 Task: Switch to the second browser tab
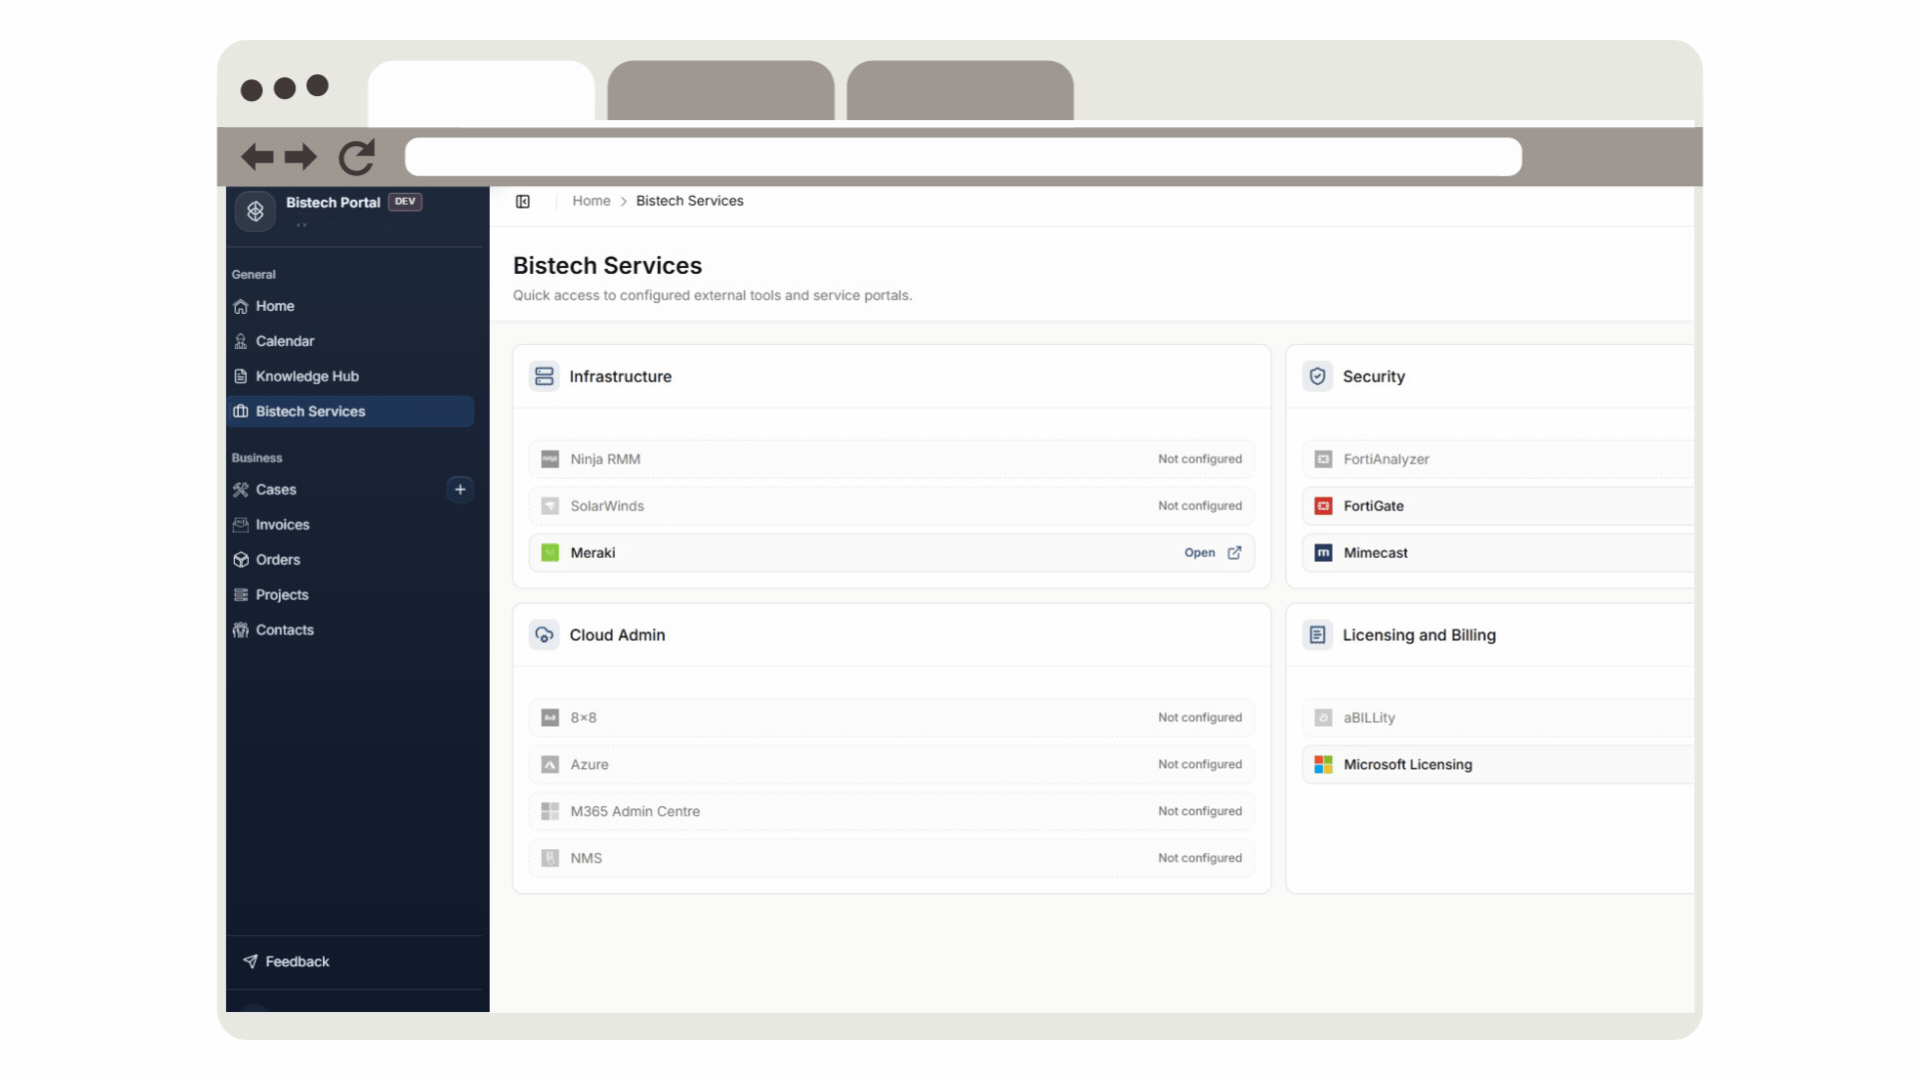(720, 90)
